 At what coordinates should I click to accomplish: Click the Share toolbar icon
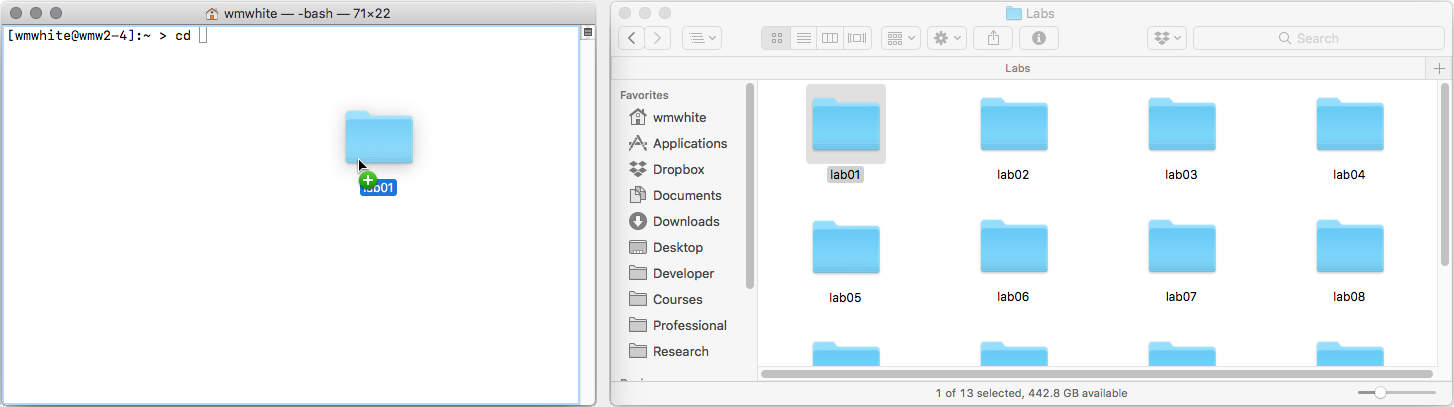[993, 38]
